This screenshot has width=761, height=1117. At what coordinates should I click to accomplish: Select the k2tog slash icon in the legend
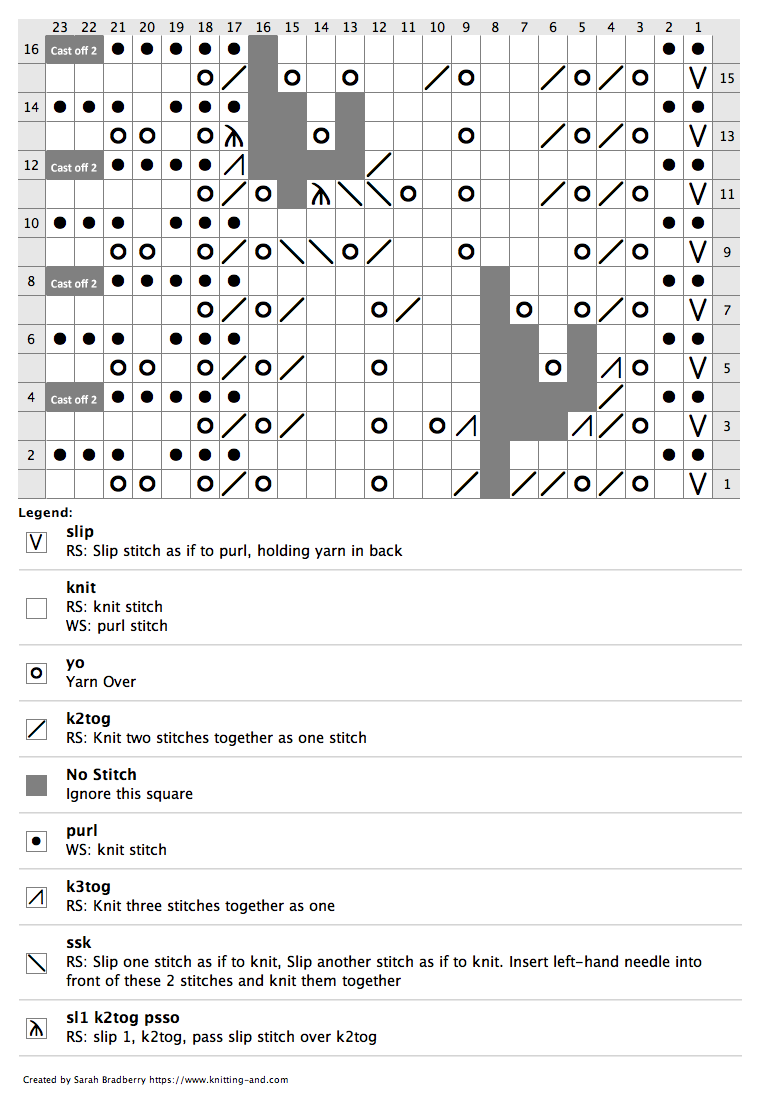[37, 729]
